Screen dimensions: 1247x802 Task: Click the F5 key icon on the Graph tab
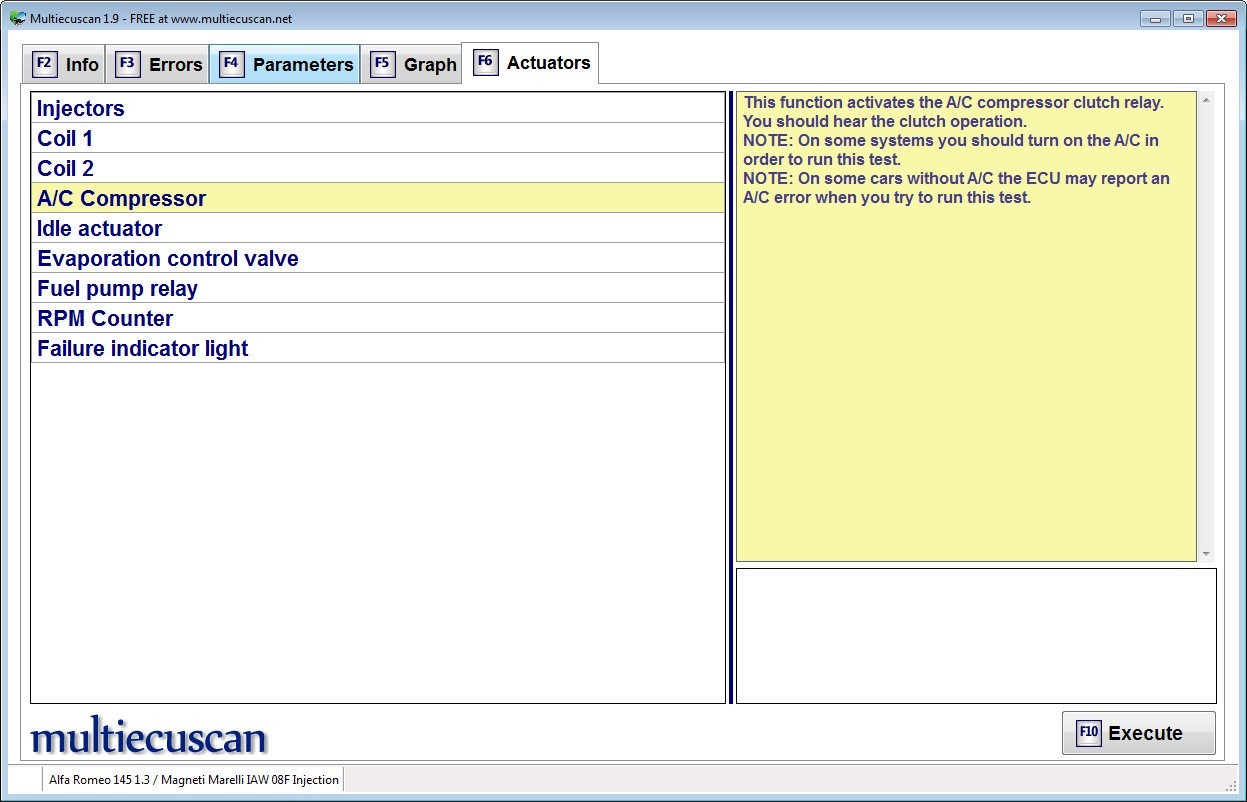point(381,63)
